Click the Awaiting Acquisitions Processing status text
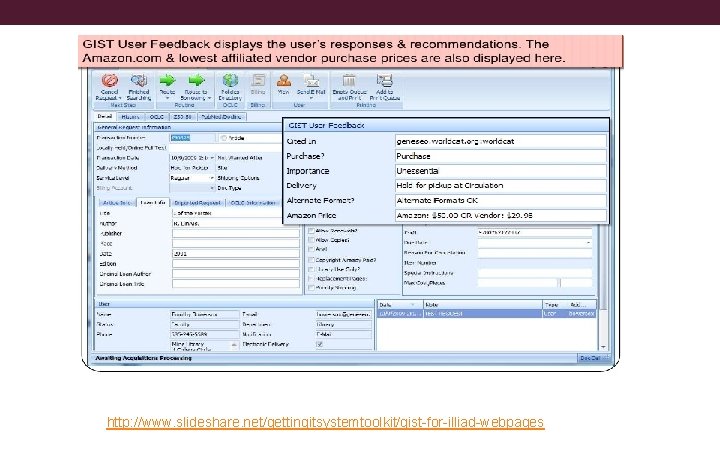 coord(143,358)
